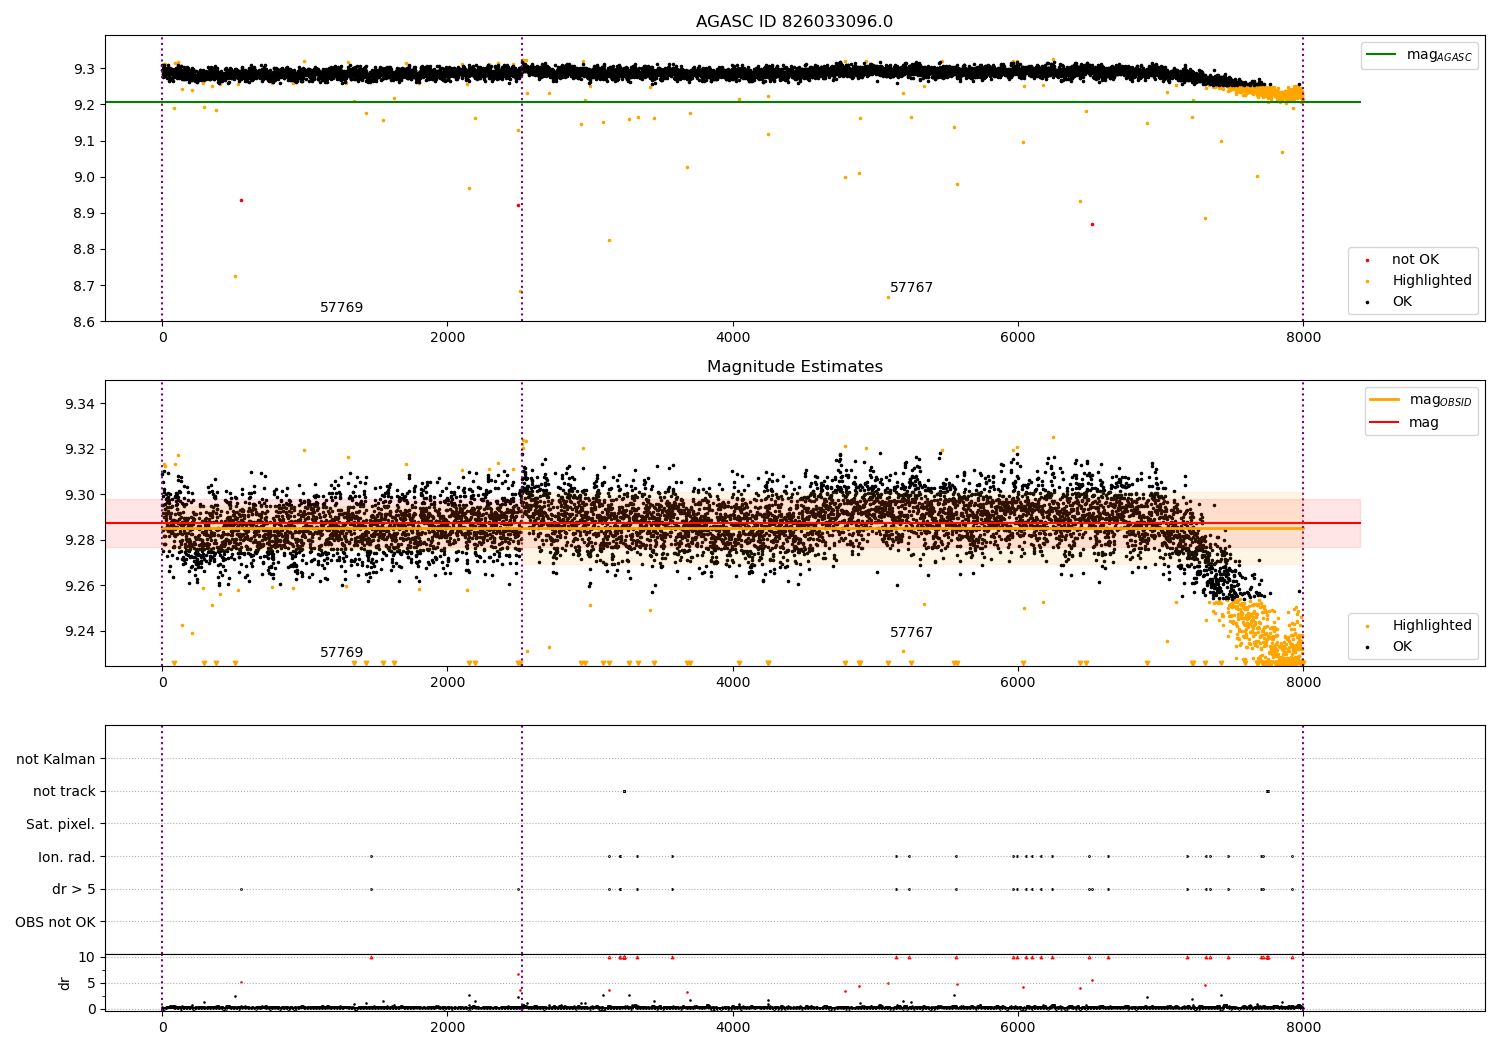Click the 57767 label in top plot
Viewport: 1500px width, 1050px height.
(911, 288)
